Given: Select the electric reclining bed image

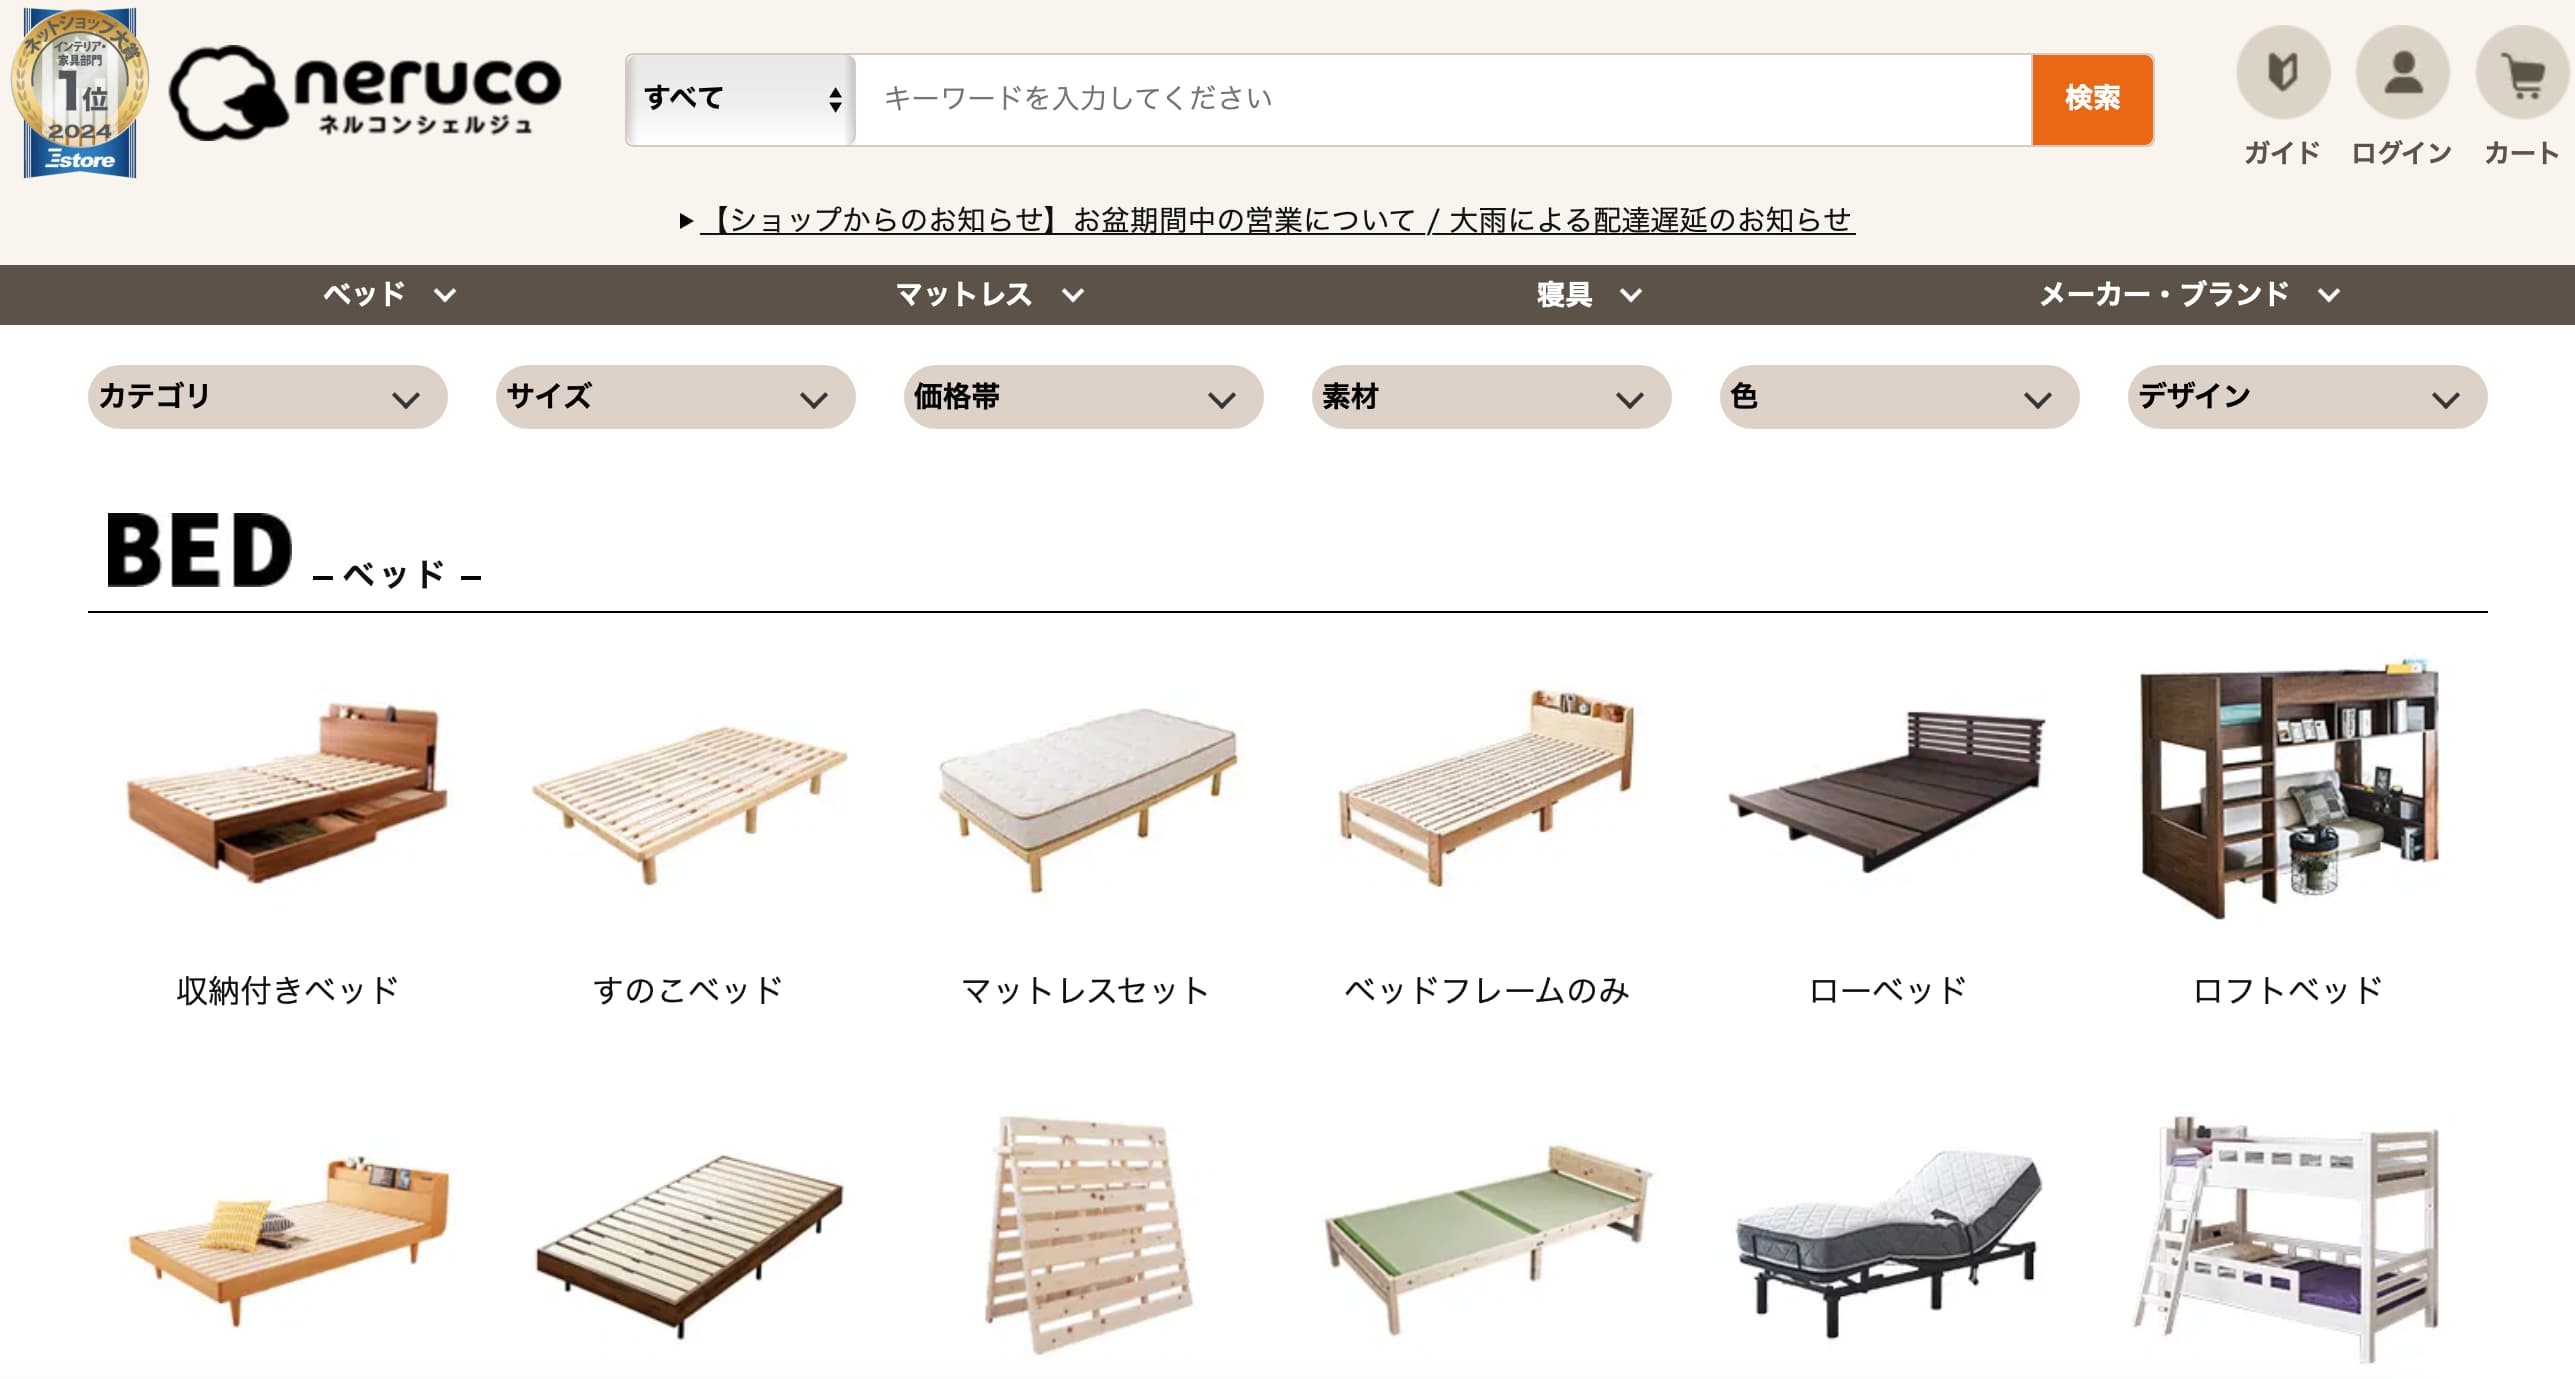Looking at the screenshot, I should (x=1888, y=1241).
